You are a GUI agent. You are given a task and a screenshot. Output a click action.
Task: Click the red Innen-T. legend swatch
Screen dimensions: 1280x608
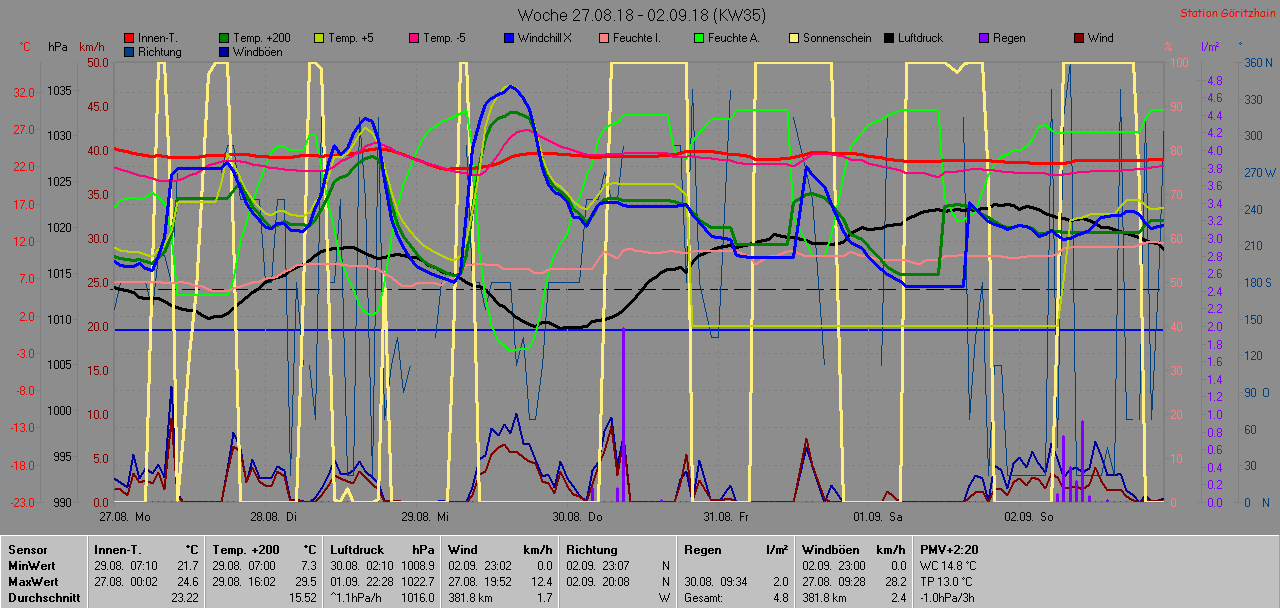click(x=129, y=38)
